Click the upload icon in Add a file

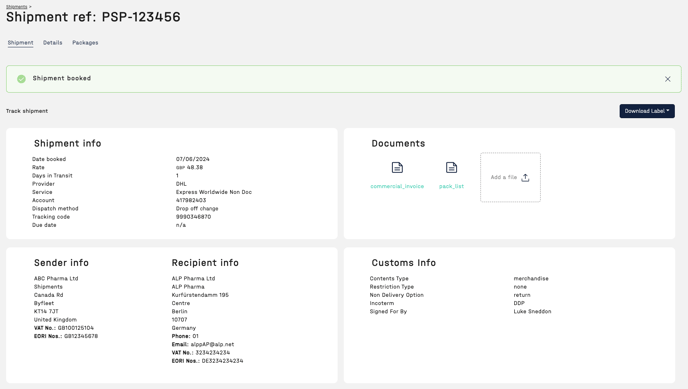[x=525, y=178]
